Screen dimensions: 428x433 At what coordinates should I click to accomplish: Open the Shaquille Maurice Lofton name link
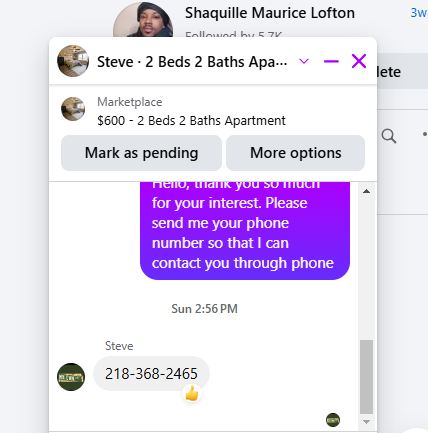pyautogui.click(x=270, y=13)
